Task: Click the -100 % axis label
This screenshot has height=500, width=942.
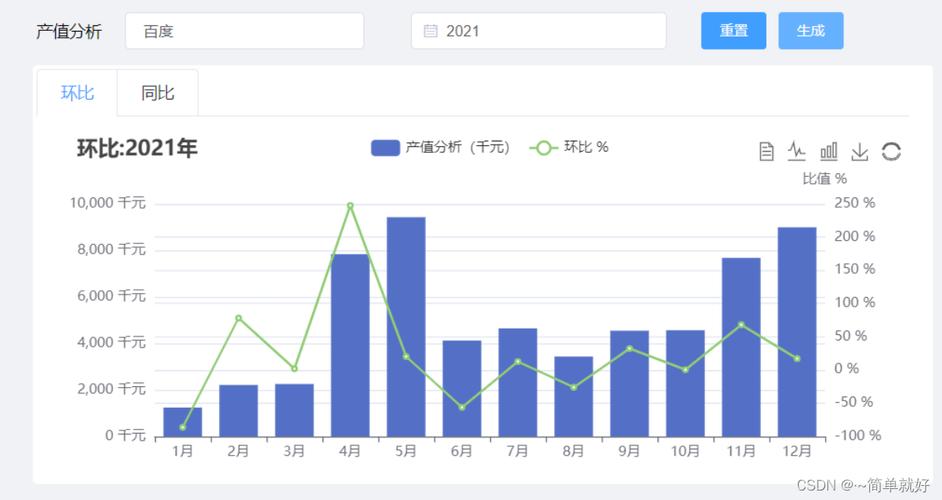Action: tap(857, 435)
